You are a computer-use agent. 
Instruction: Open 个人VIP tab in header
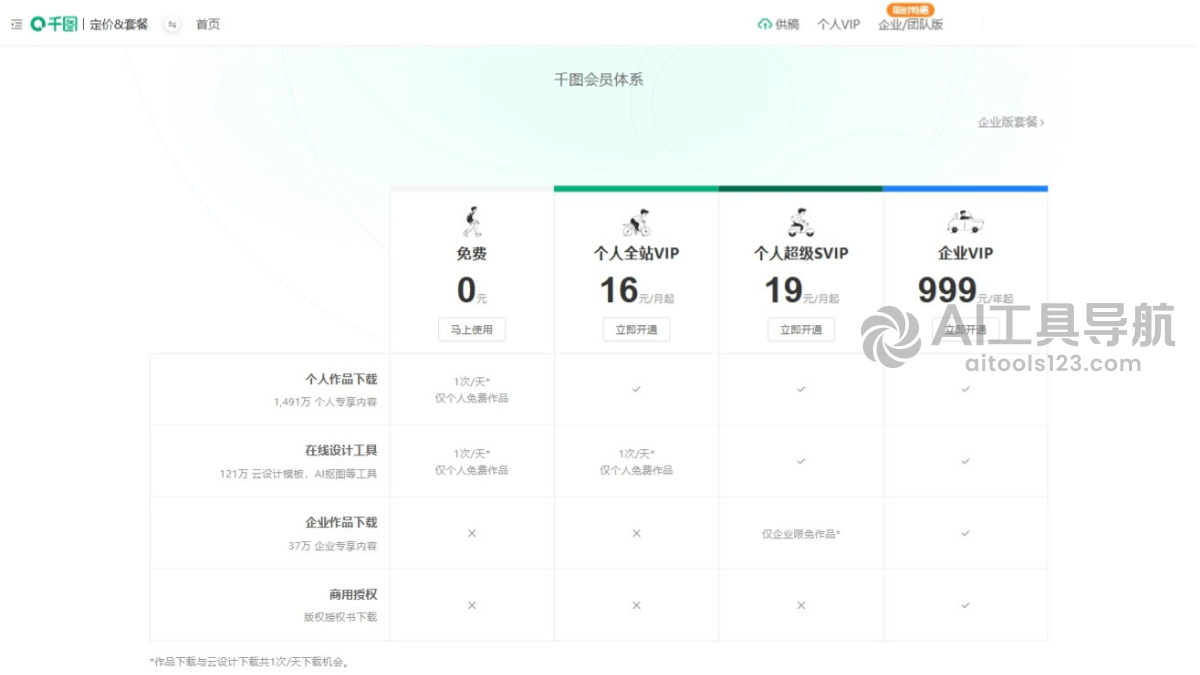838,25
